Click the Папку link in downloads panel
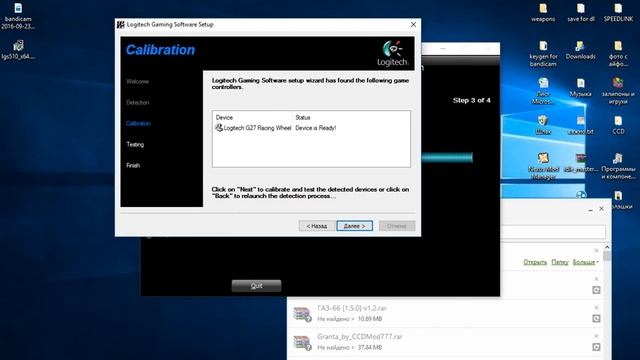 coord(560,262)
